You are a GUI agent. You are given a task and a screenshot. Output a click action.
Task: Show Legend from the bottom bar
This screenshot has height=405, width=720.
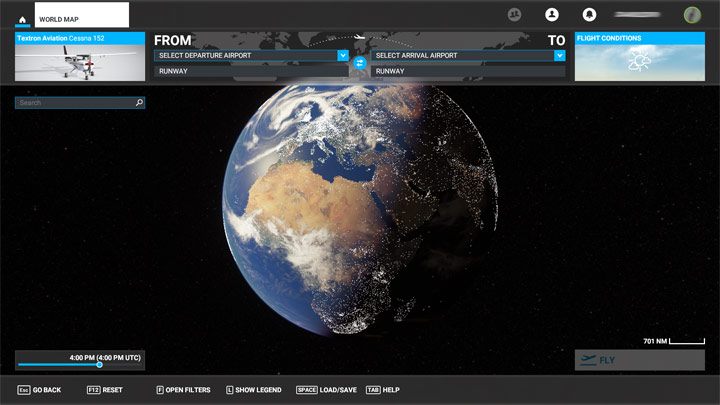(x=254, y=390)
